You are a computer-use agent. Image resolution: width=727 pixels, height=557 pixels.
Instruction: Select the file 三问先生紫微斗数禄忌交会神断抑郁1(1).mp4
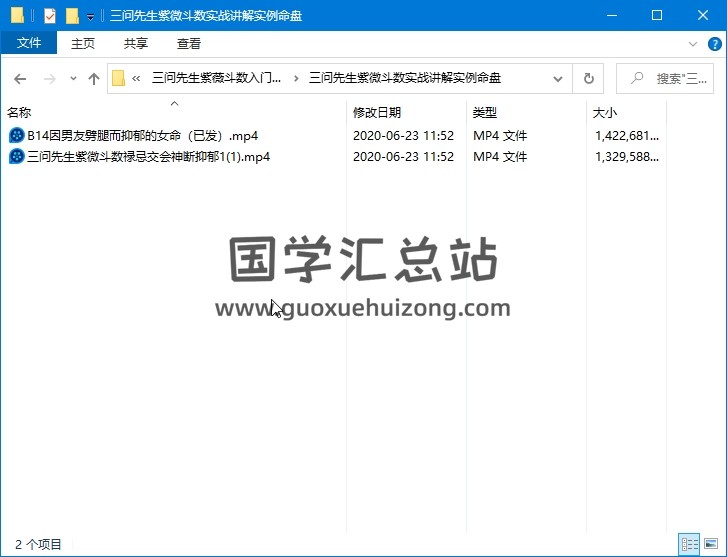coord(148,156)
